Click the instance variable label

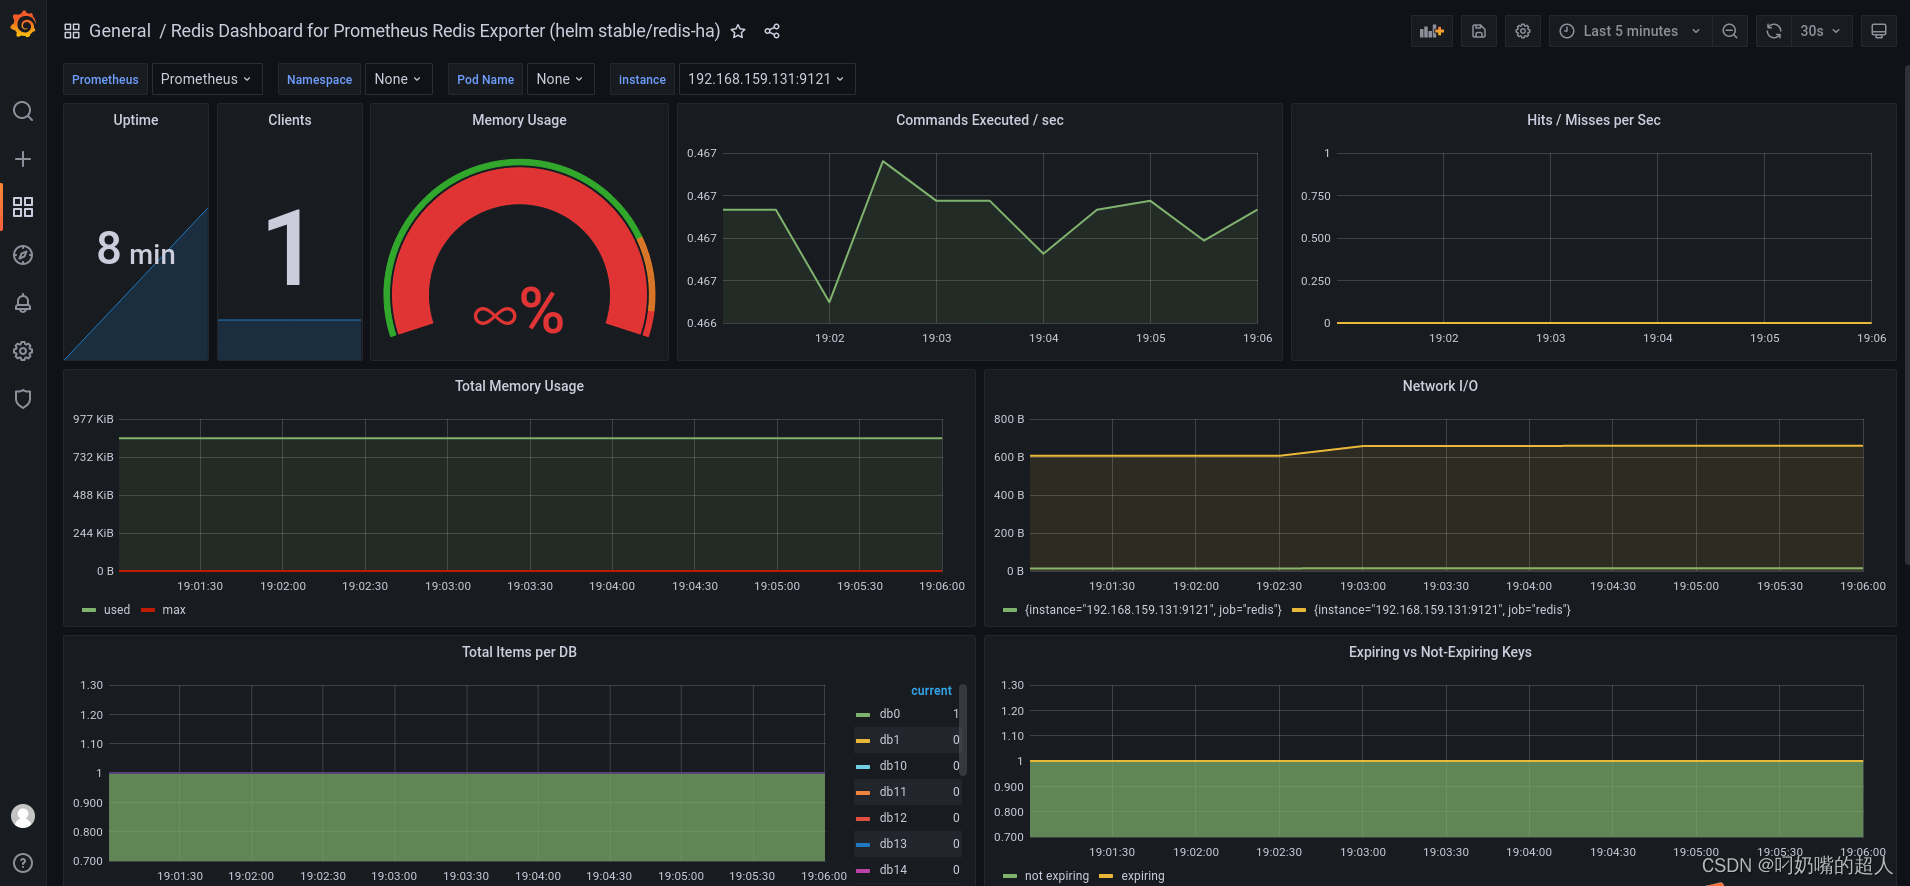pos(642,79)
